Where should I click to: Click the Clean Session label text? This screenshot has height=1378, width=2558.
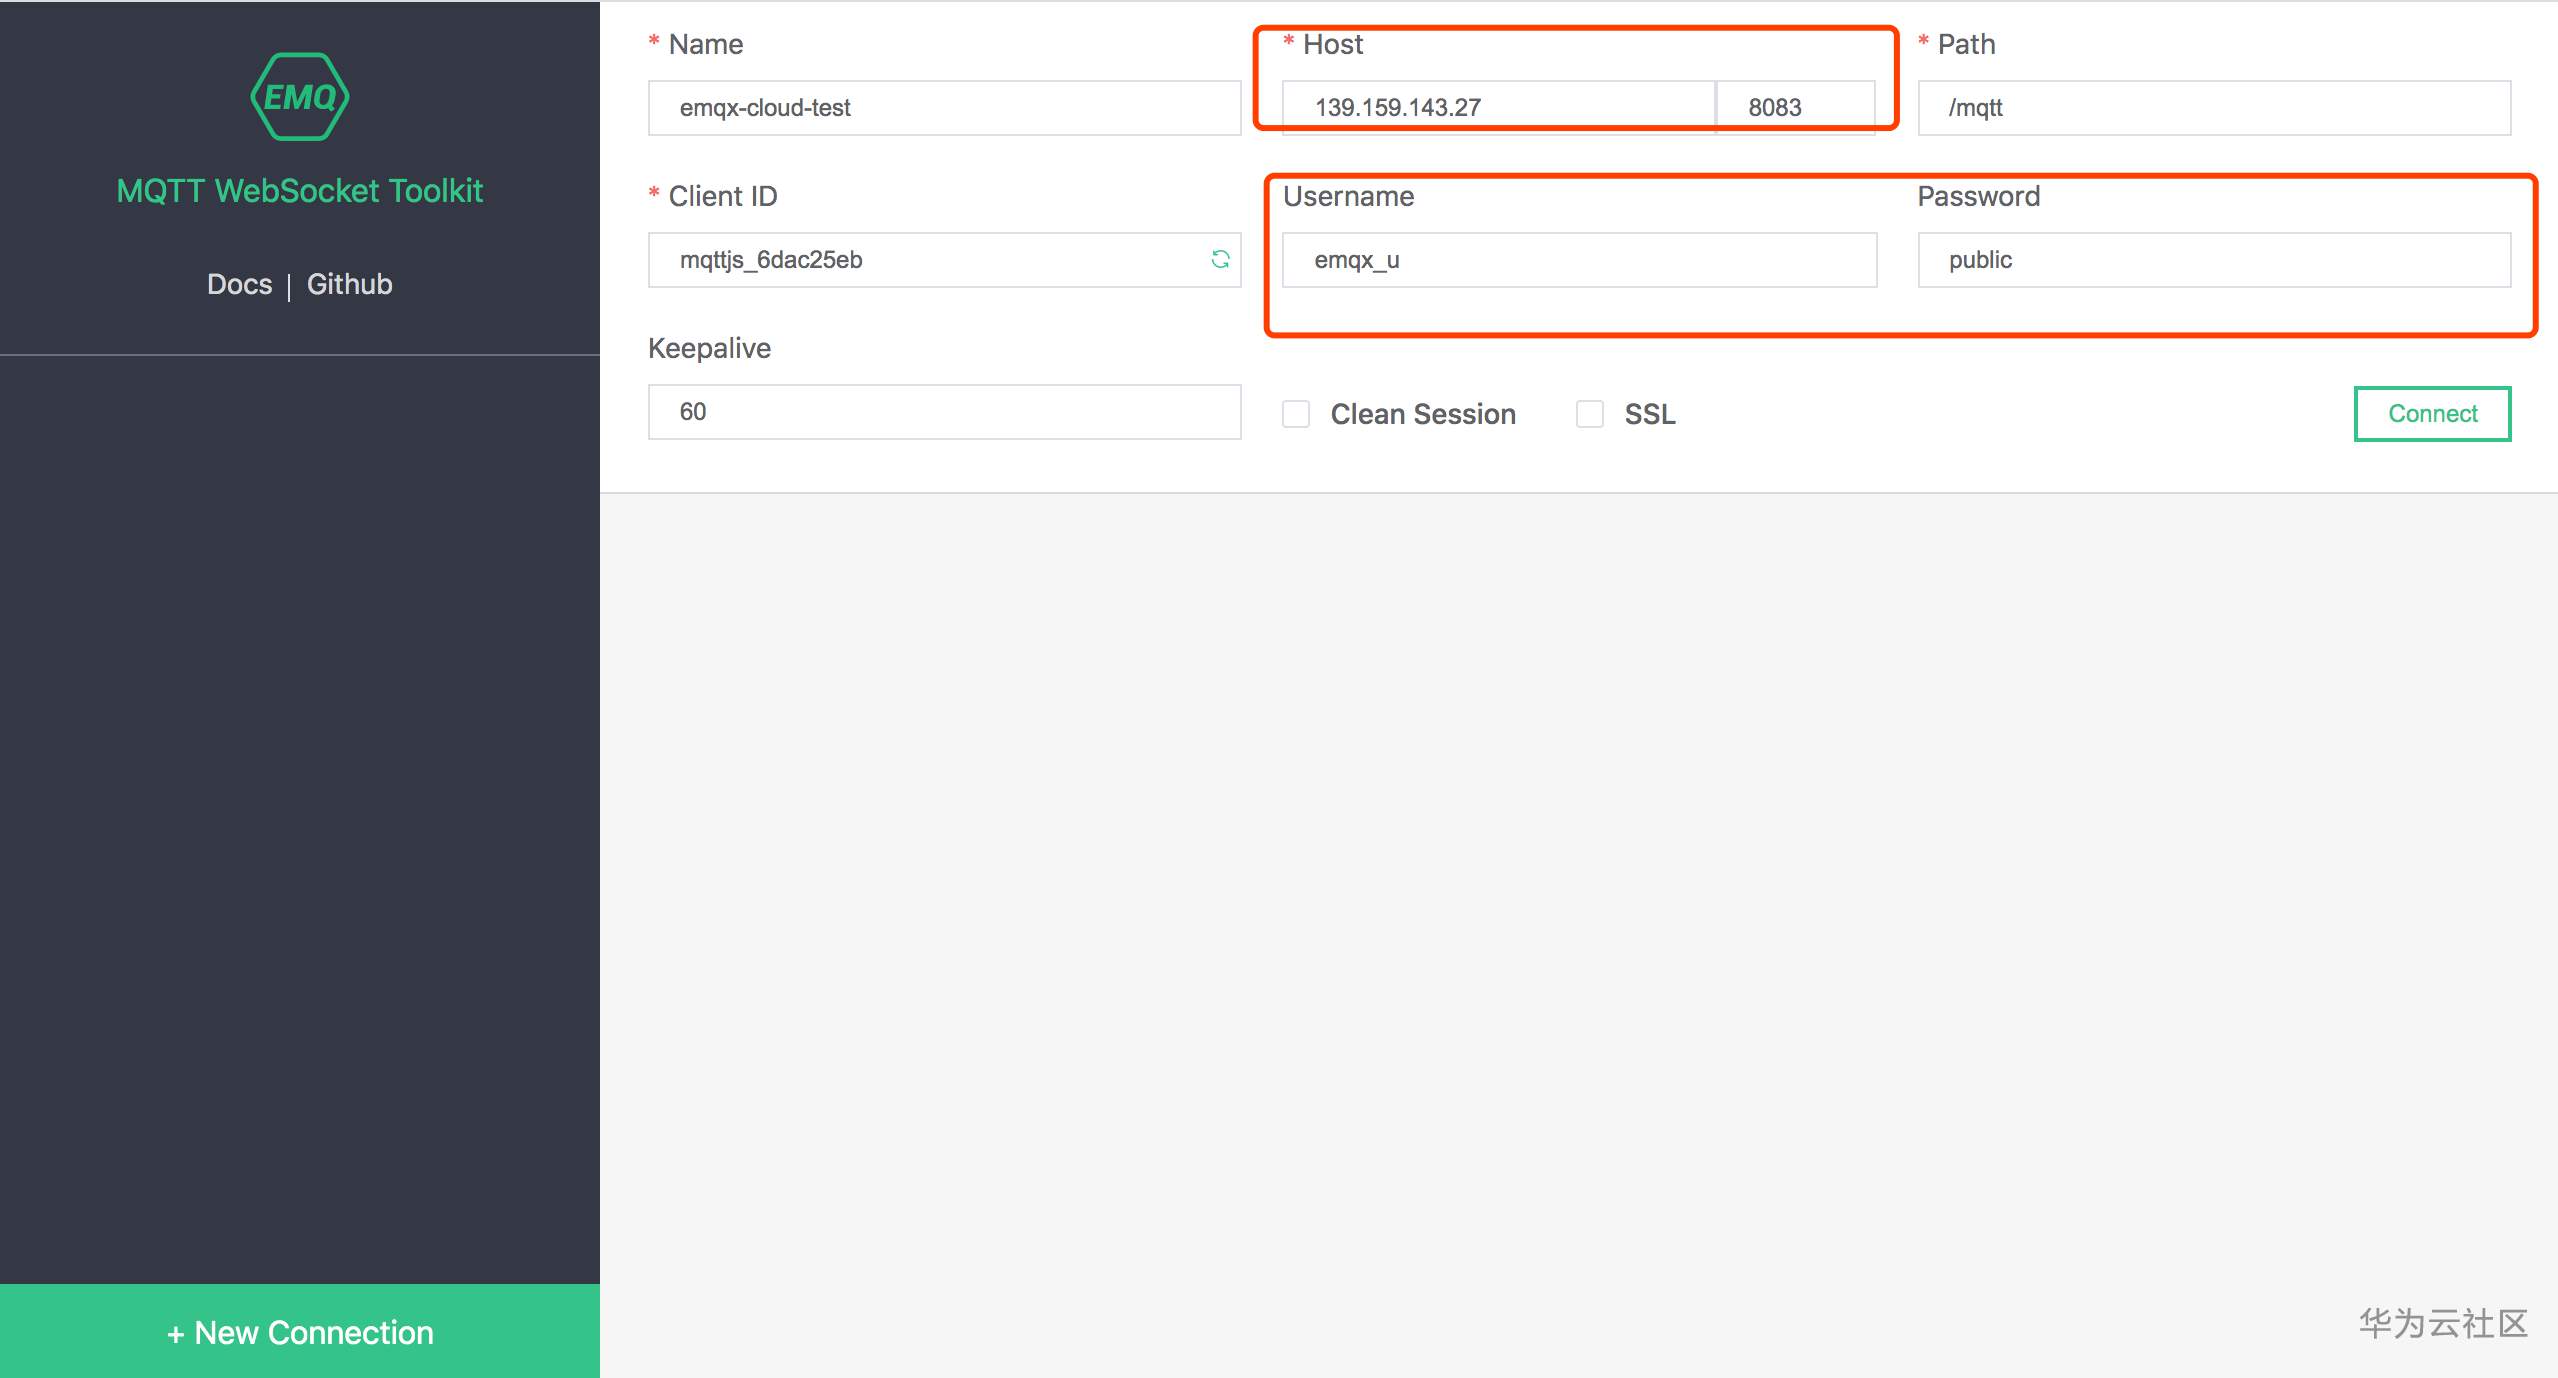pyautogui.click(x=1422, y=414)
